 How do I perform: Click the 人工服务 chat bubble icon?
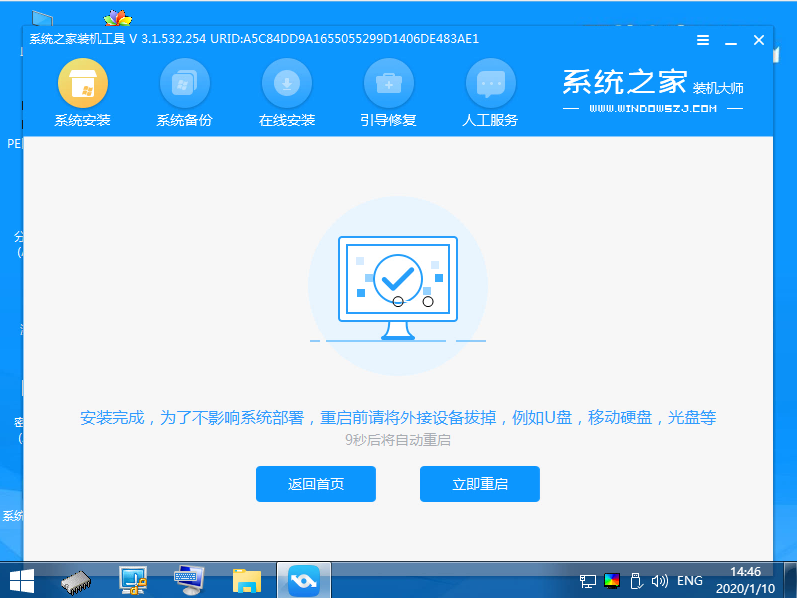pos(490,84)
